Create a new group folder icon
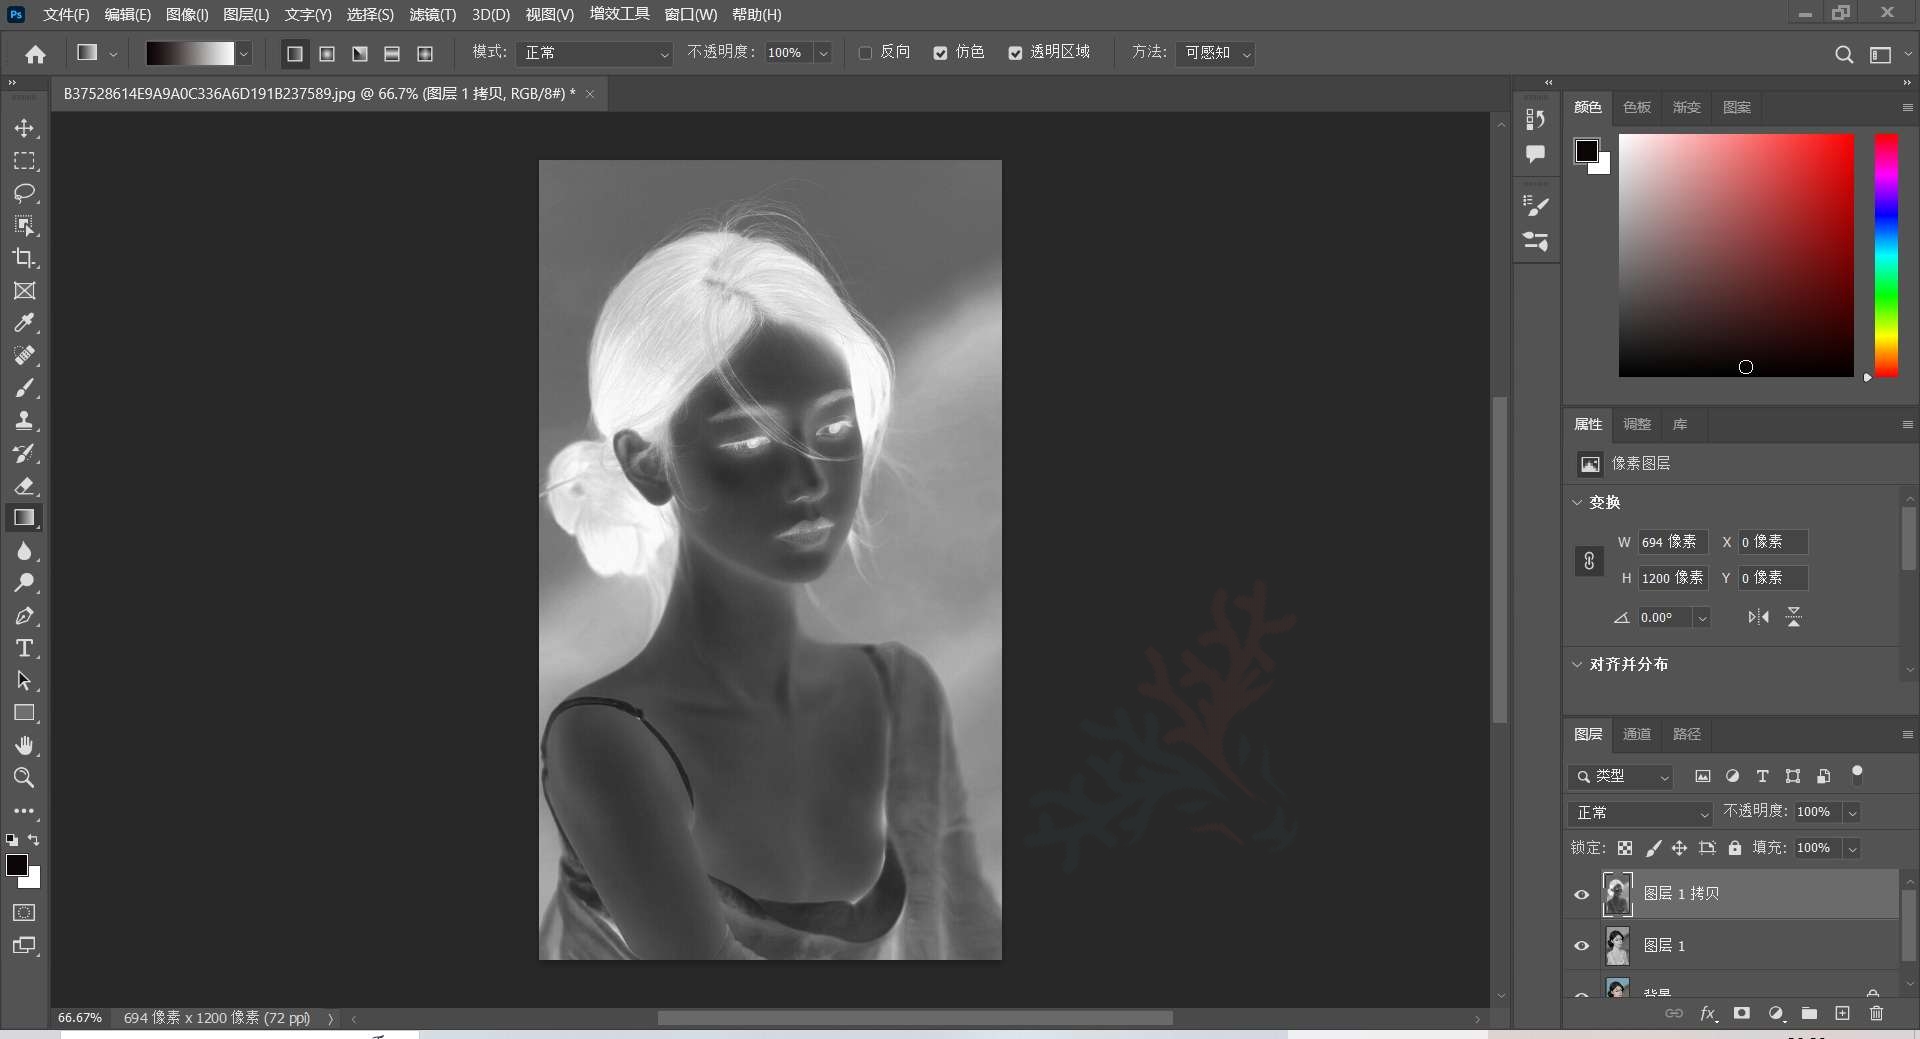Image resolution: width=1920 pixels, height=1039 pixels. click(1809, 1014)
